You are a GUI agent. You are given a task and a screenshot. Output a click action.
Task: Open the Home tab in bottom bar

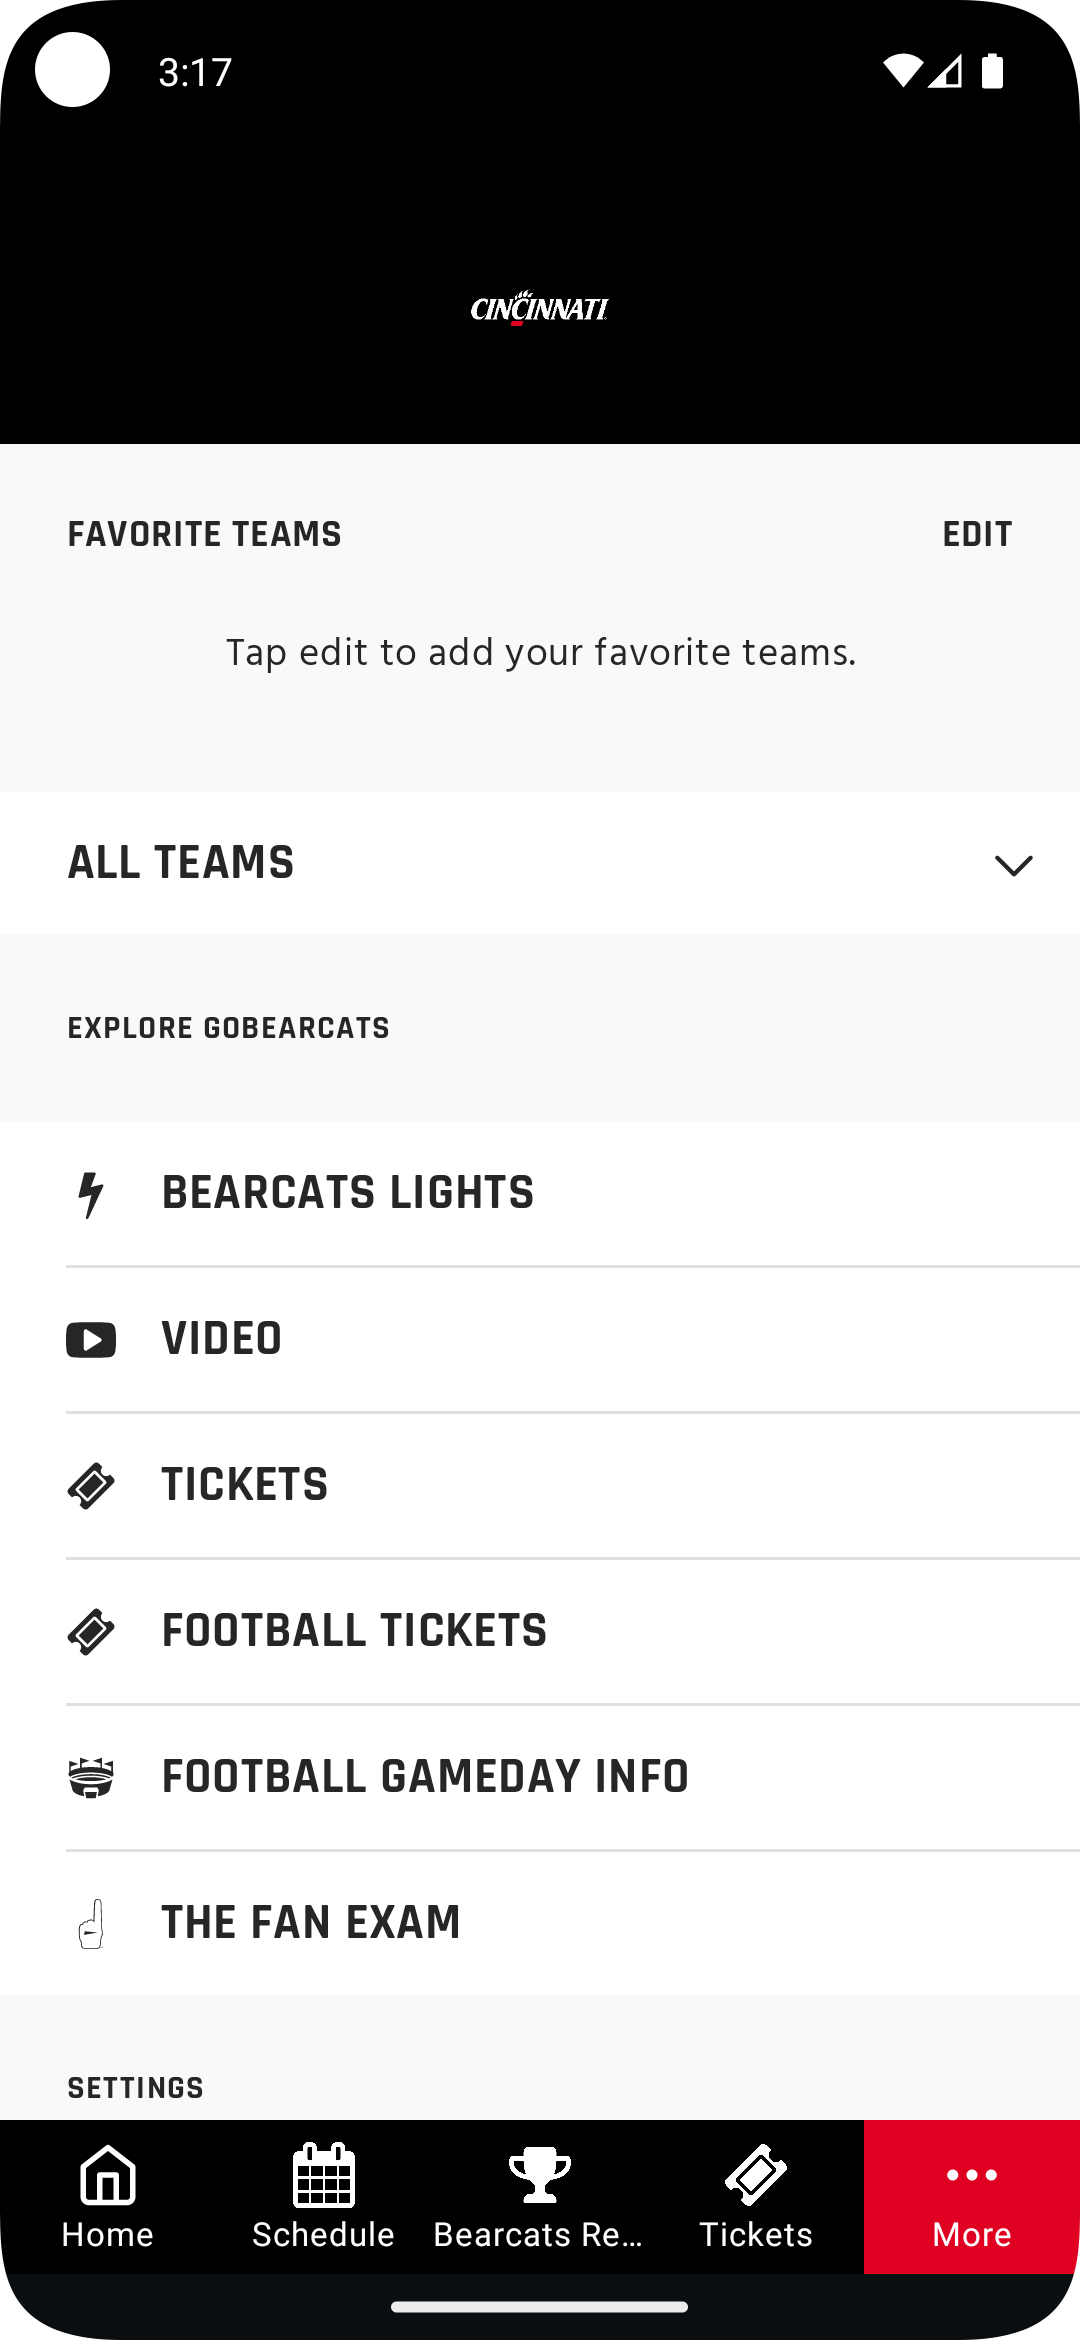(108, 2197)
